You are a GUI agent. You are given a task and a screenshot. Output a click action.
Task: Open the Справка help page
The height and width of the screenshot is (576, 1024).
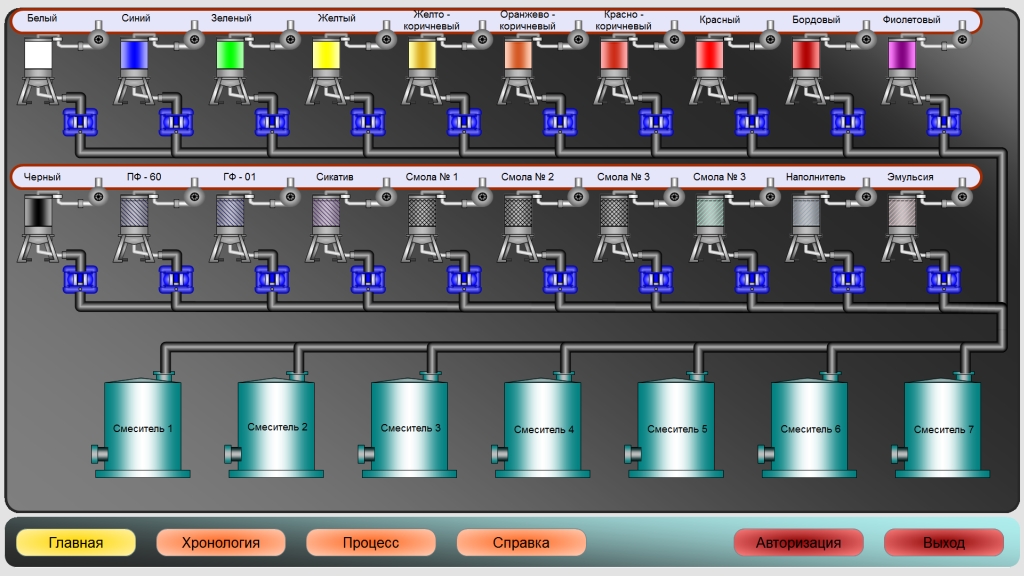(521, 543)
